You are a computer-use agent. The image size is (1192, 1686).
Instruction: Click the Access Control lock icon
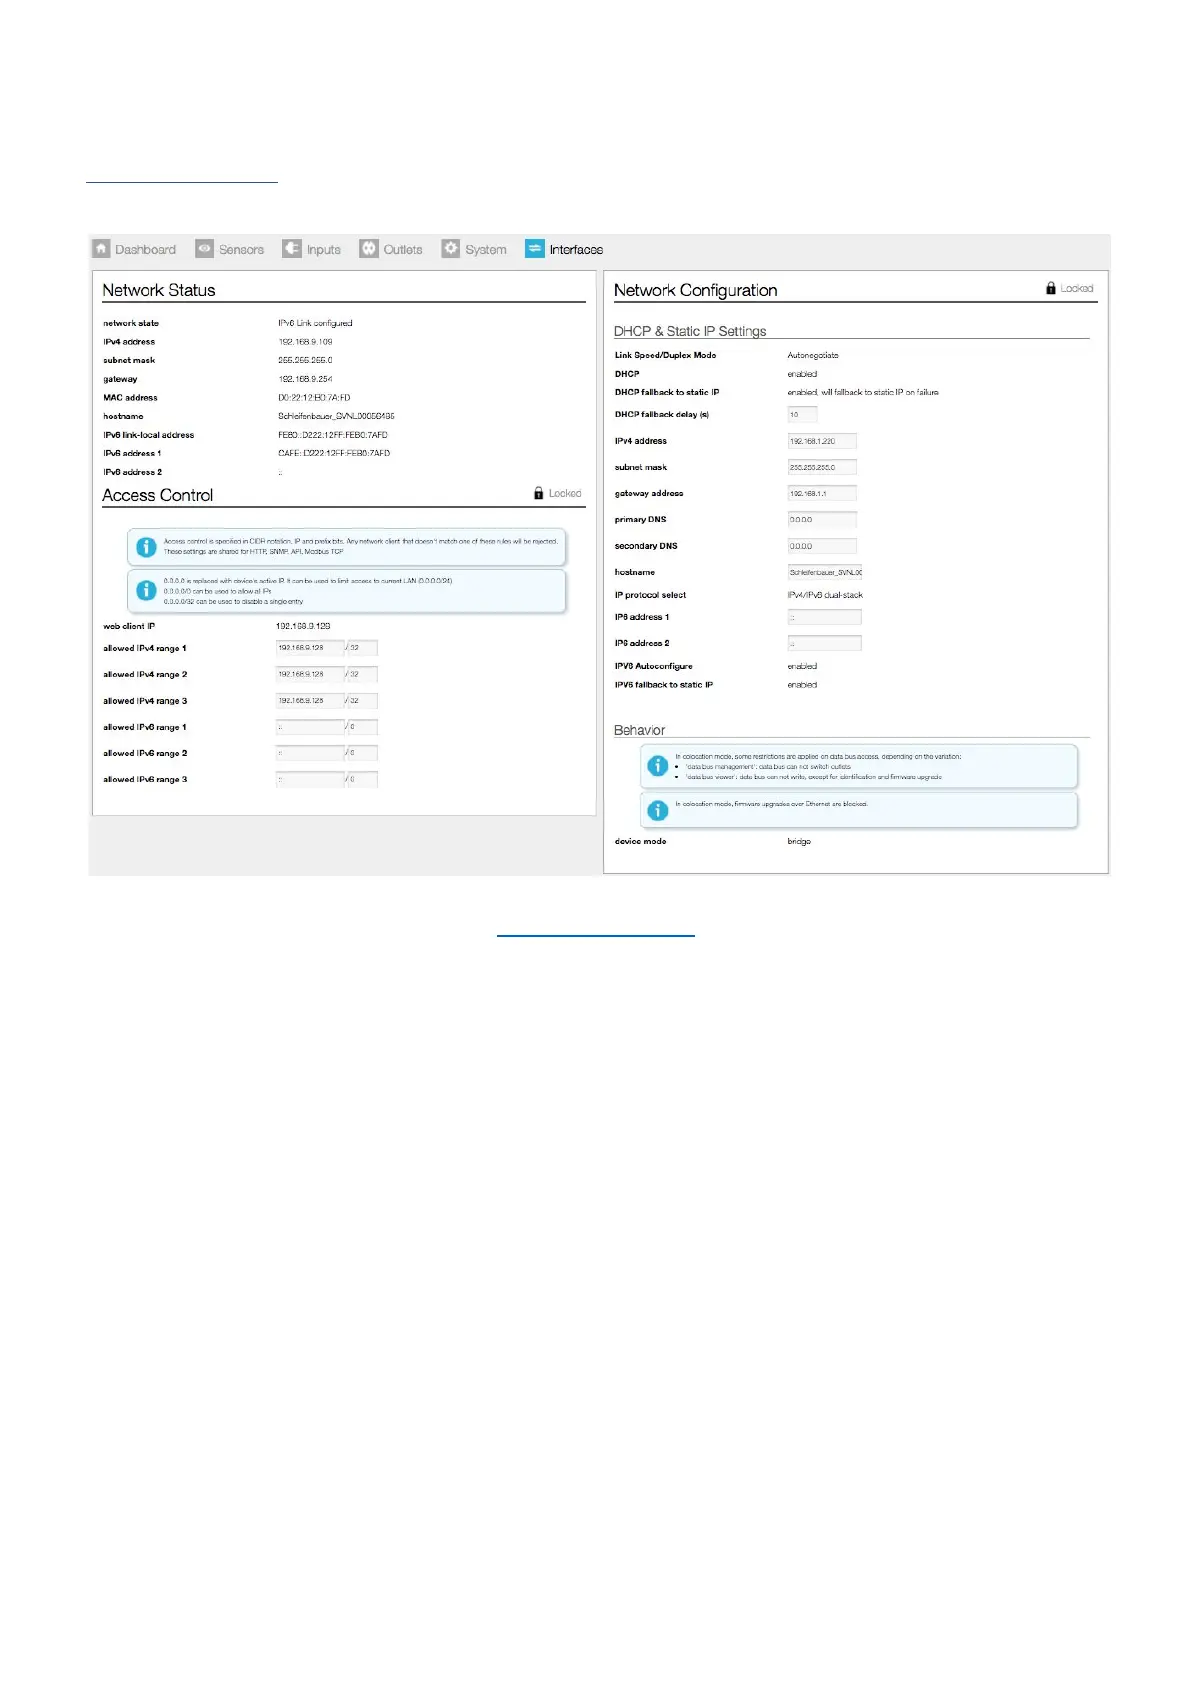tap(539, 493)
